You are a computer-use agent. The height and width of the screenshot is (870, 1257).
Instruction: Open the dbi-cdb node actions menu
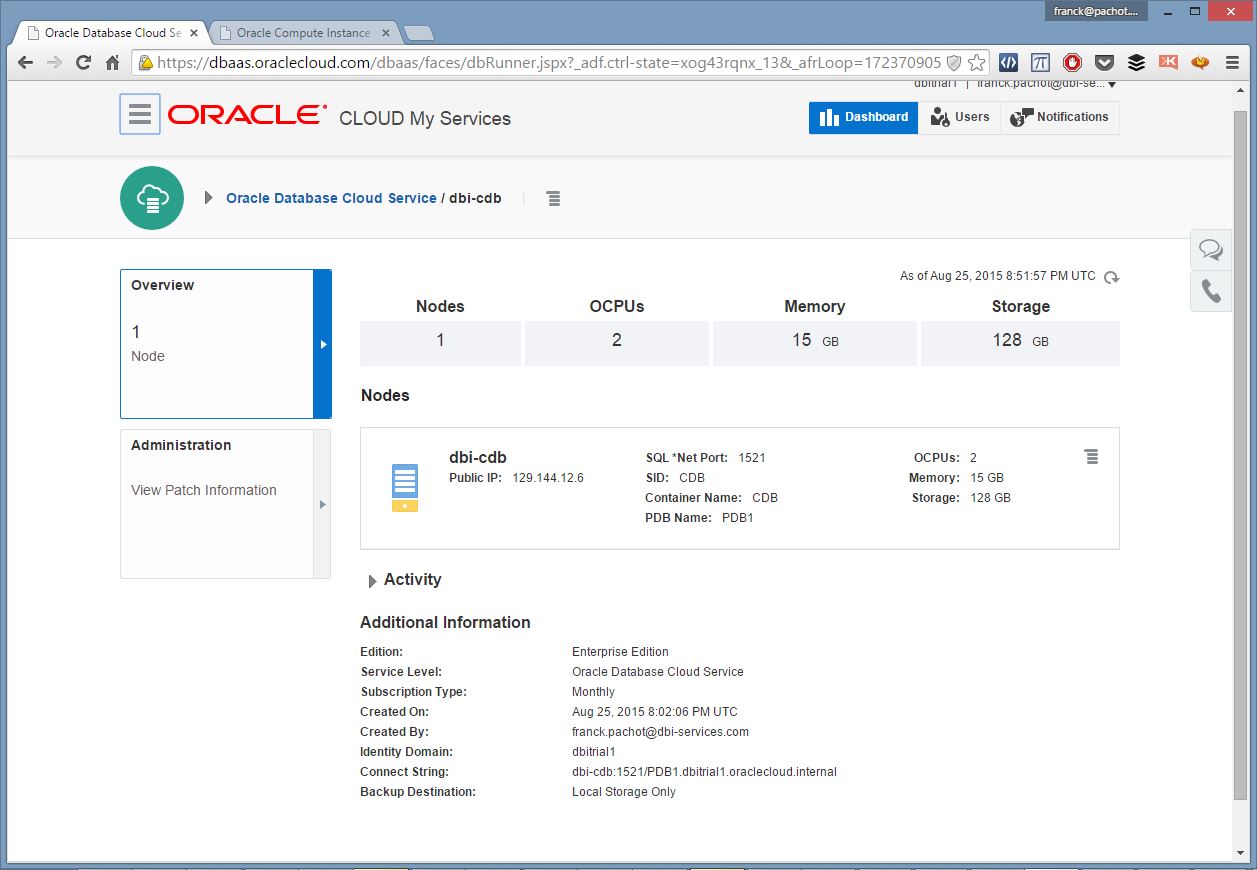1091,457
